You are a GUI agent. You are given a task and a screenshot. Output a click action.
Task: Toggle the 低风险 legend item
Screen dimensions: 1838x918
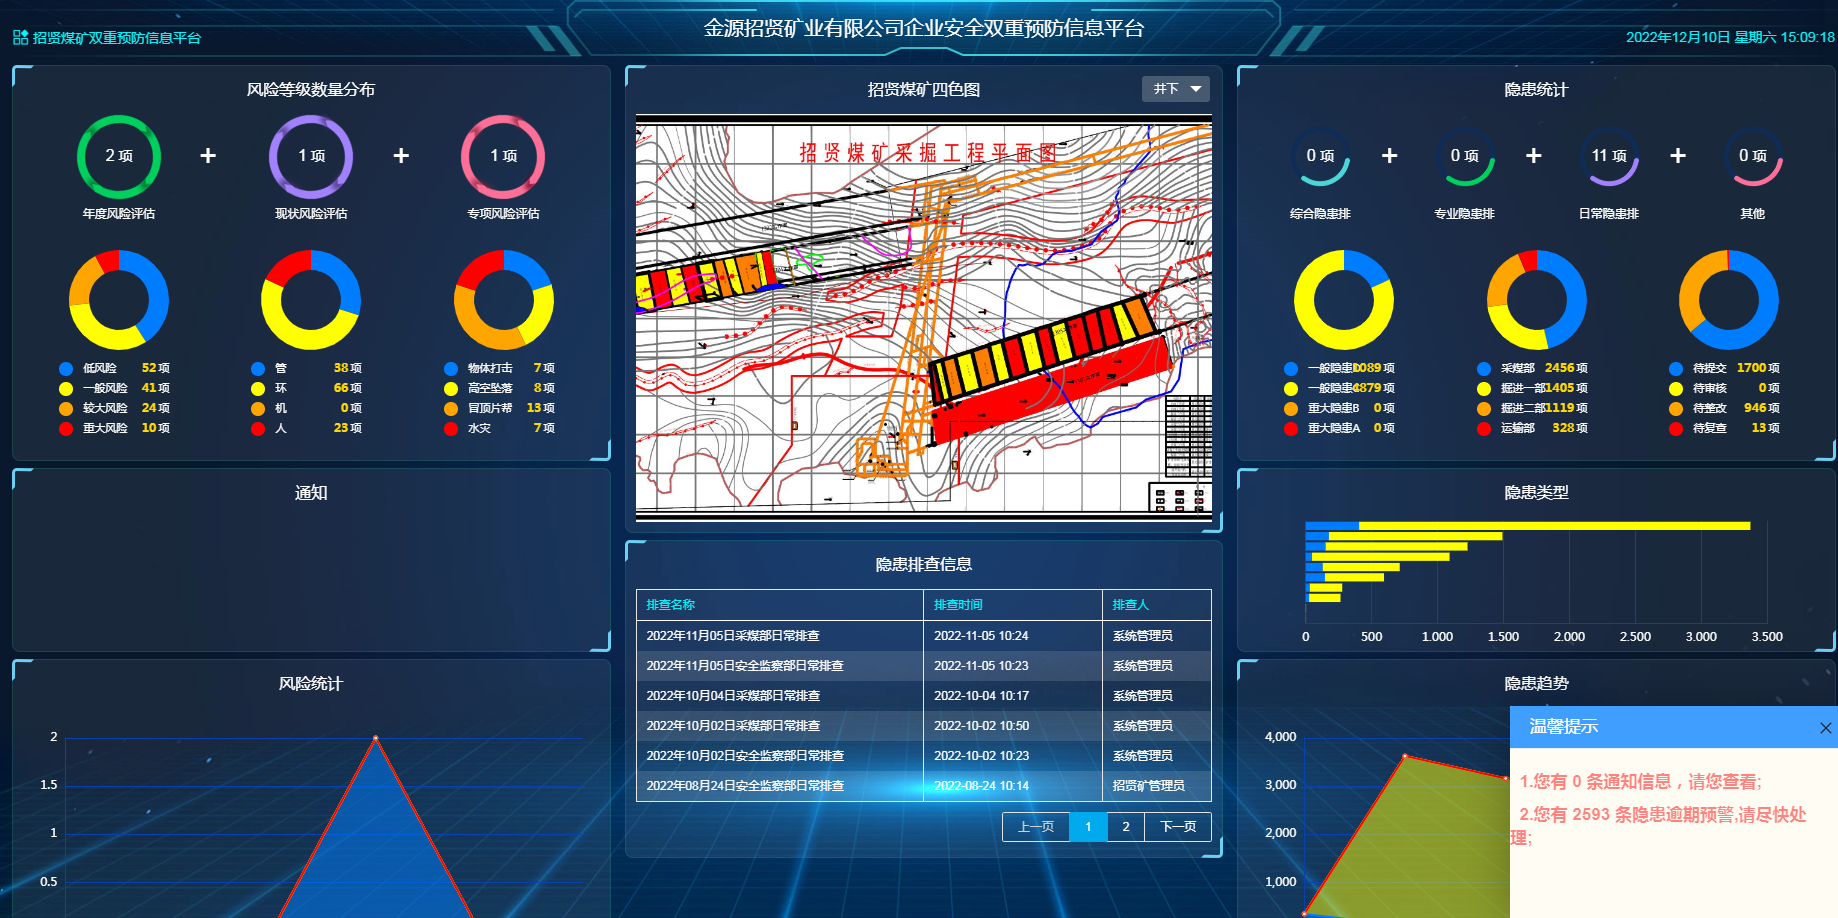(99, 368)
